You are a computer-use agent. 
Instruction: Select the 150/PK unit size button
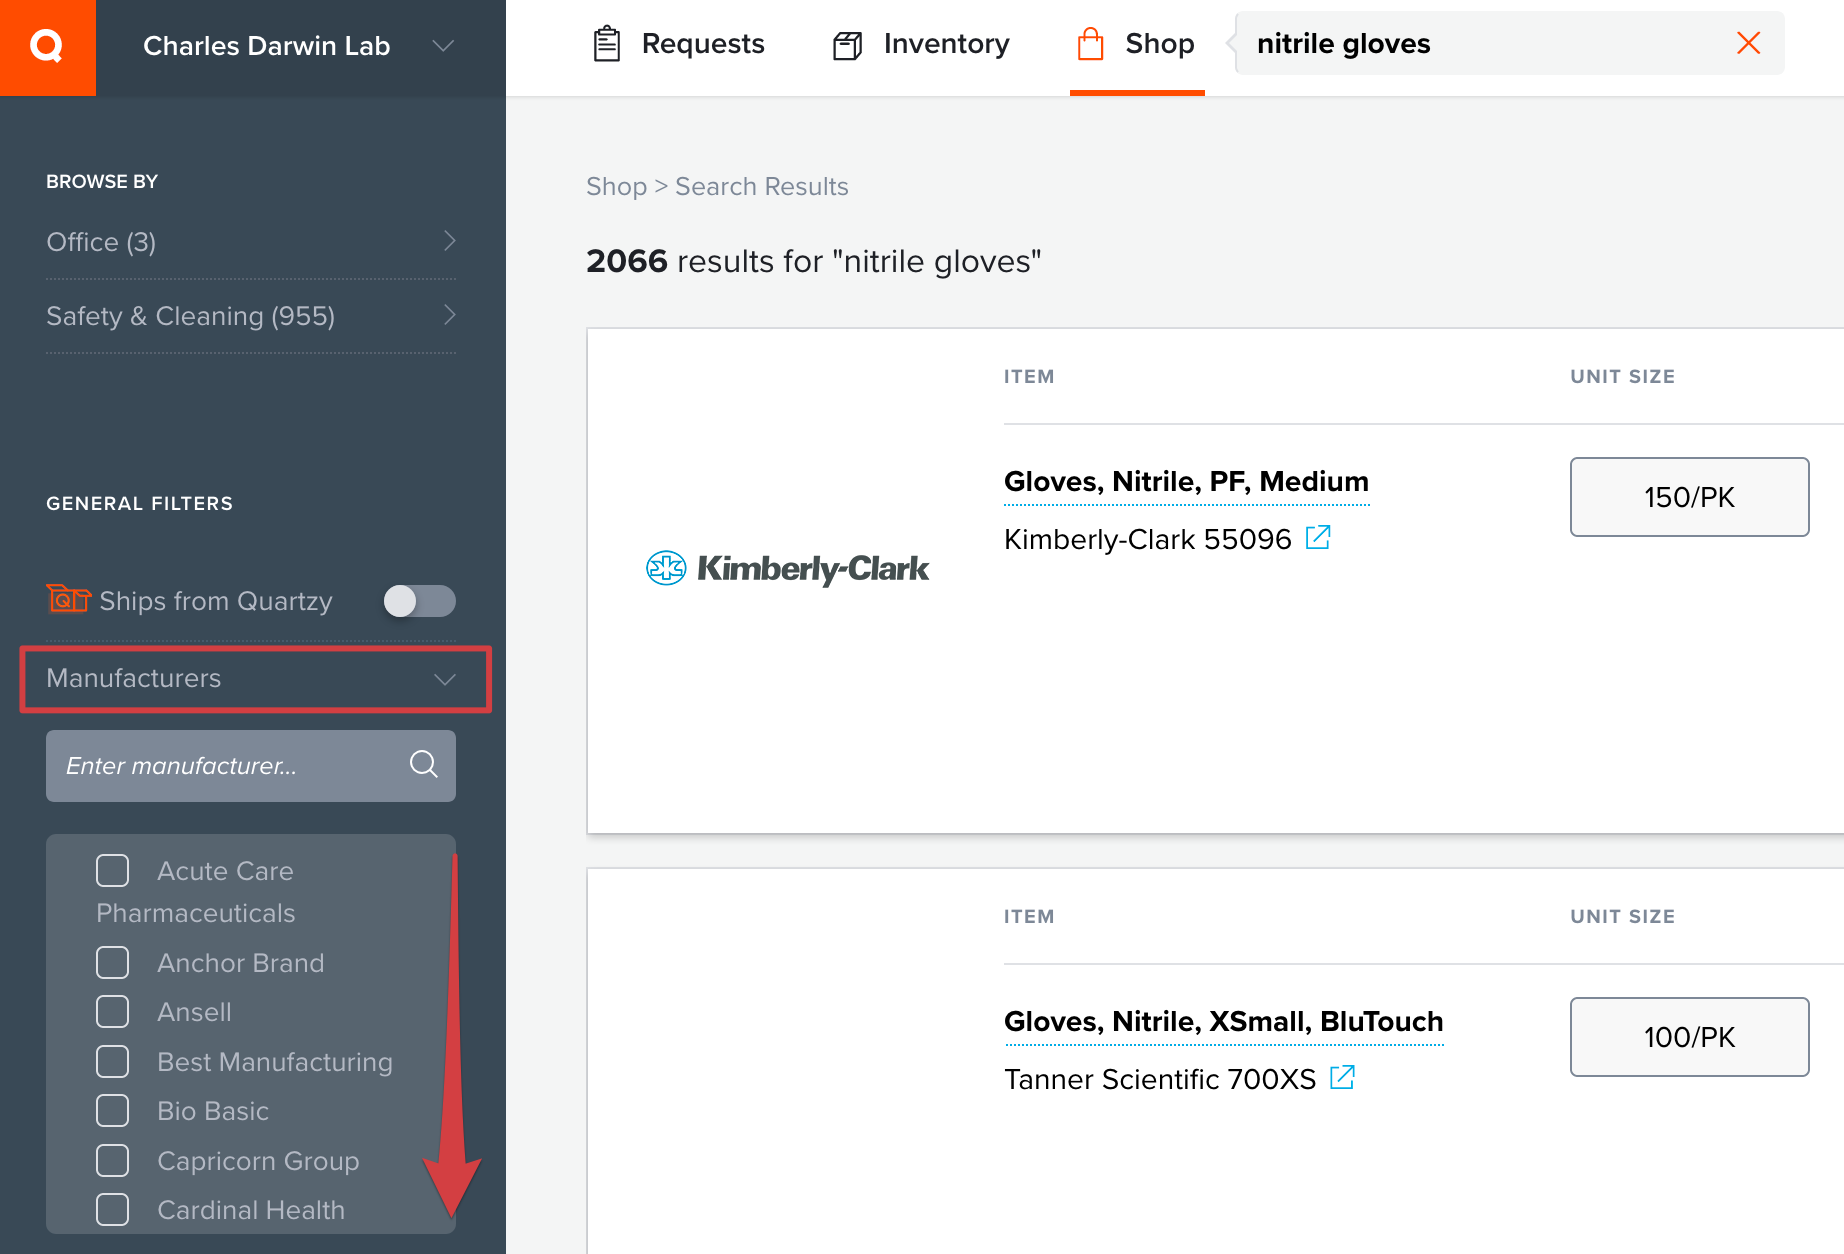[1689, 497]
